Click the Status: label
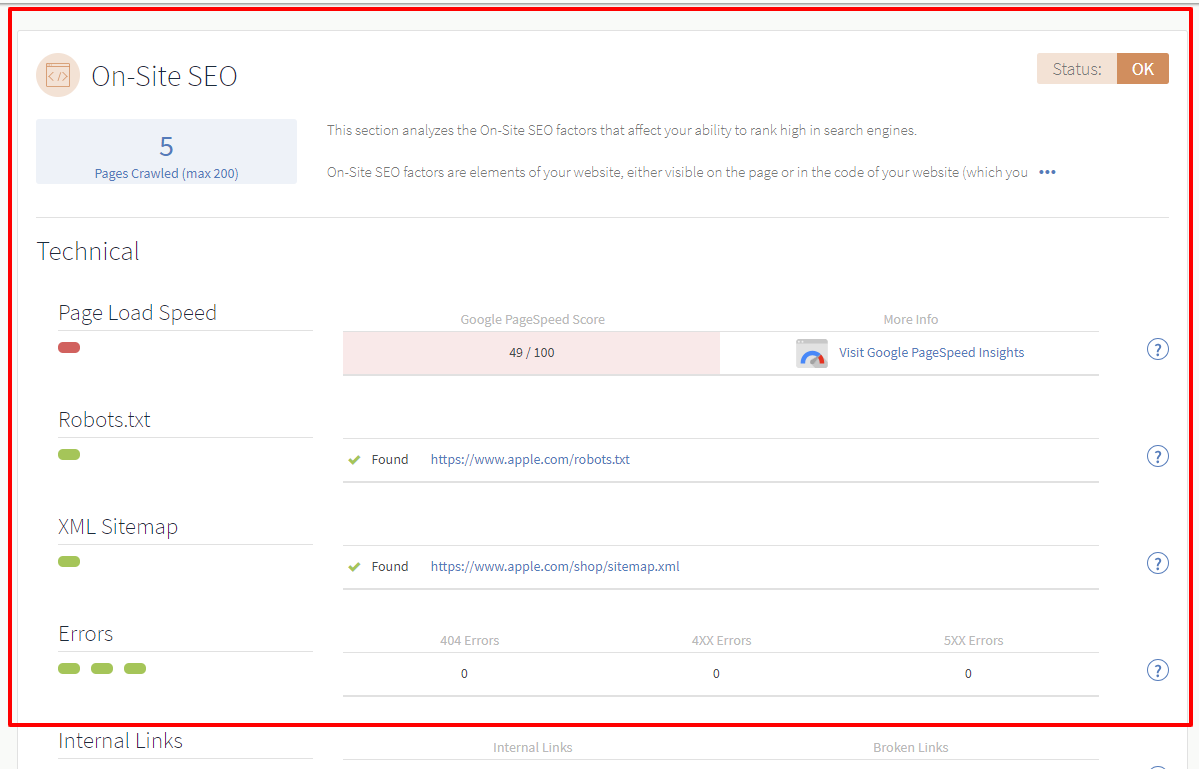Image resolution: width=1199 pixels, height=769 pixels. click(x=1077, y=69)
